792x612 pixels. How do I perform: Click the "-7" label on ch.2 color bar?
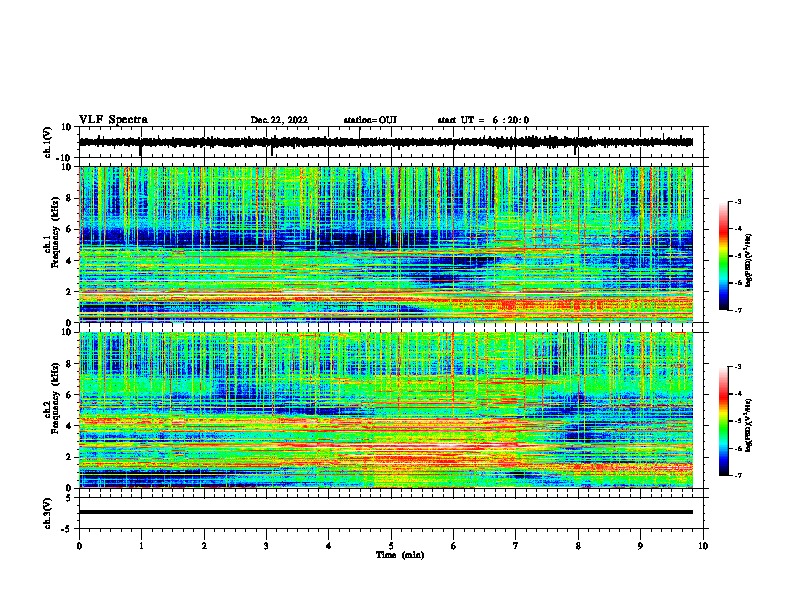point(738,475)
